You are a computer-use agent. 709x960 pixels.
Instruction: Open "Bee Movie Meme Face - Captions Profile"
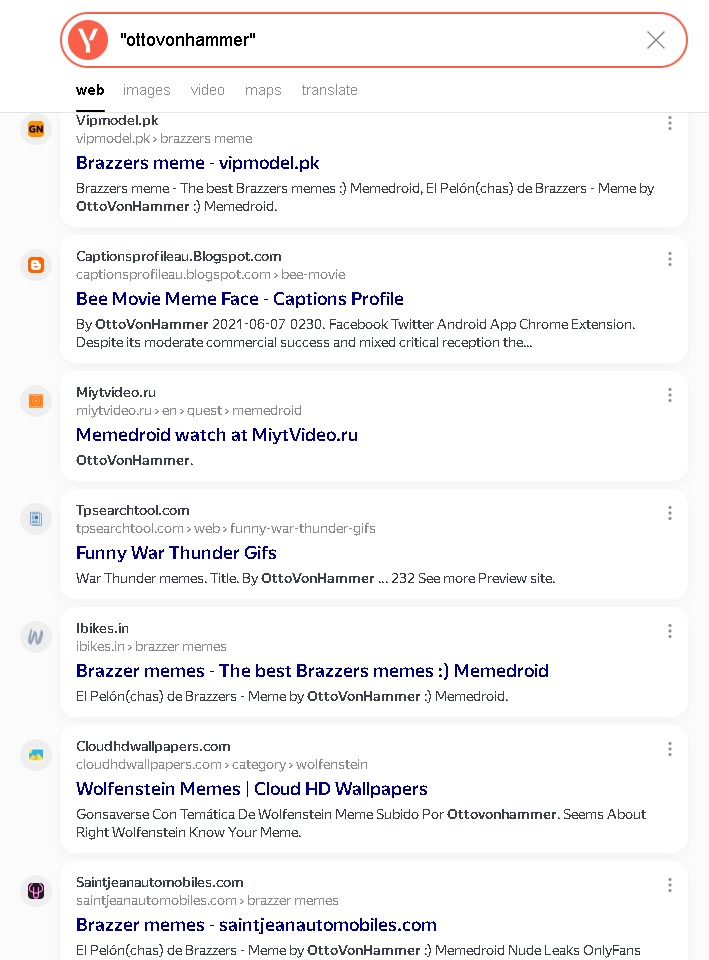pyautogui.click(x=239, y=299)
